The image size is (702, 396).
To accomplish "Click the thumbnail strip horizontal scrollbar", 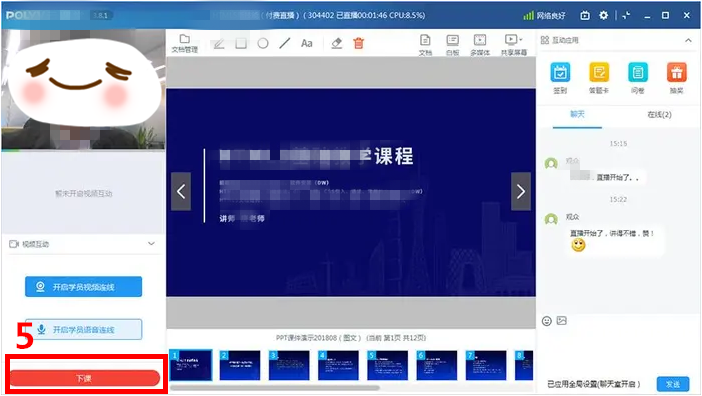I will click(275, 388).
